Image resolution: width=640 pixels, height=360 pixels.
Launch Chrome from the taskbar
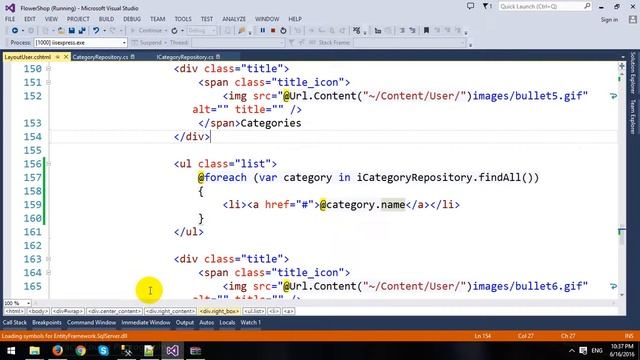click(80, 351)
